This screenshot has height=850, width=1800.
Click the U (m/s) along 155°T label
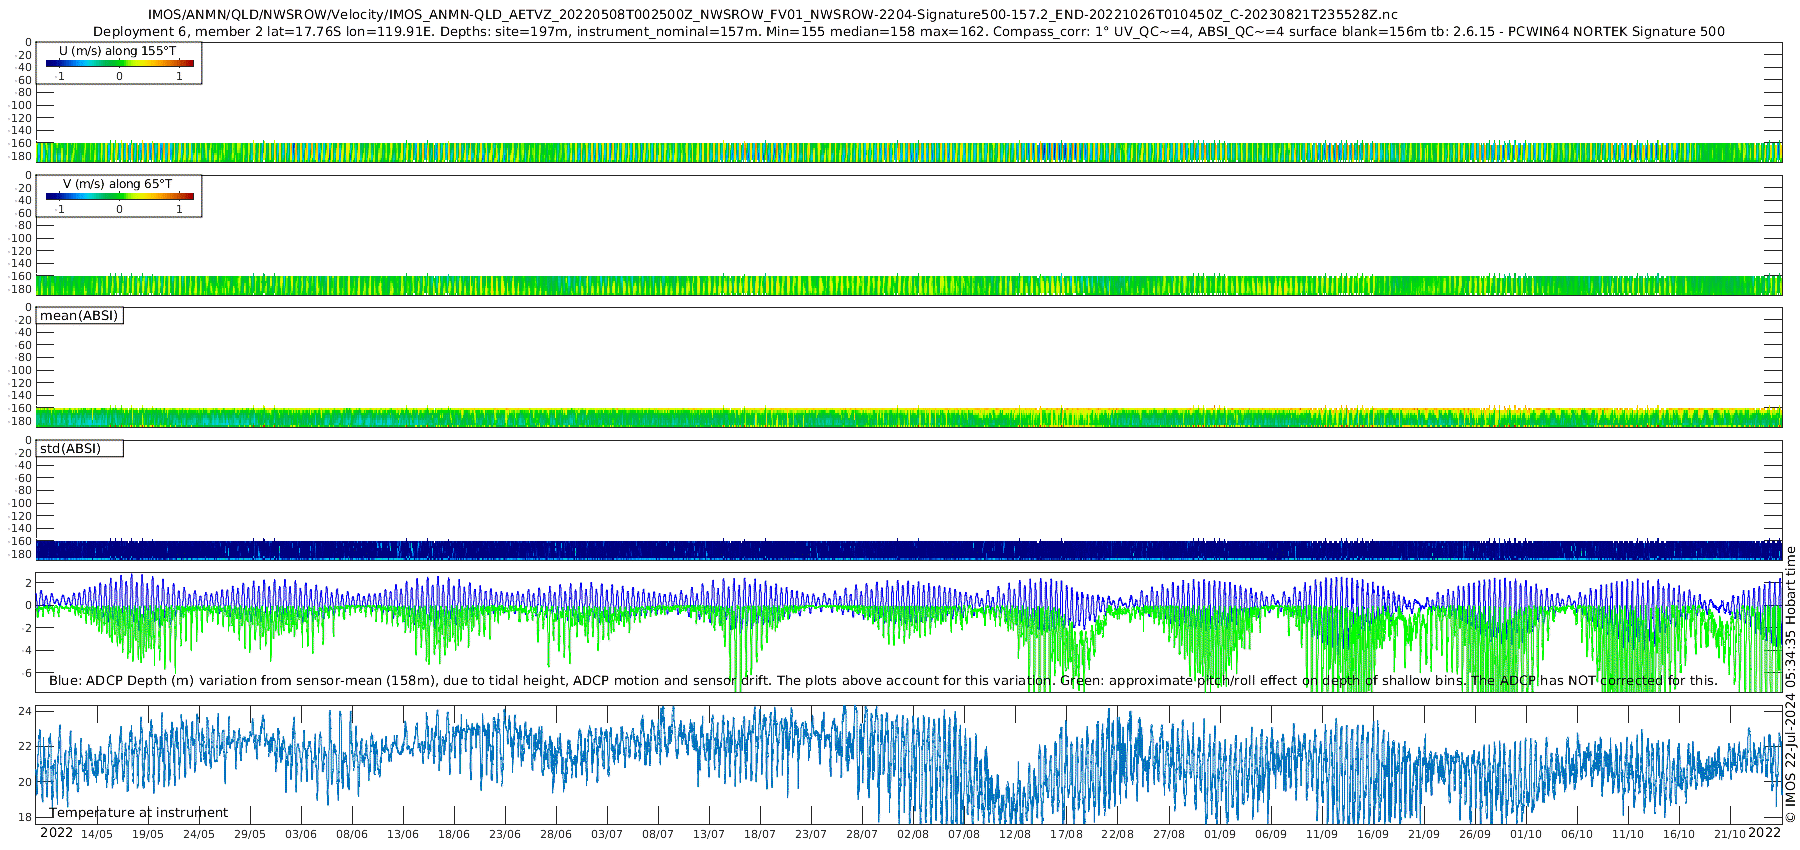(118, 51)
